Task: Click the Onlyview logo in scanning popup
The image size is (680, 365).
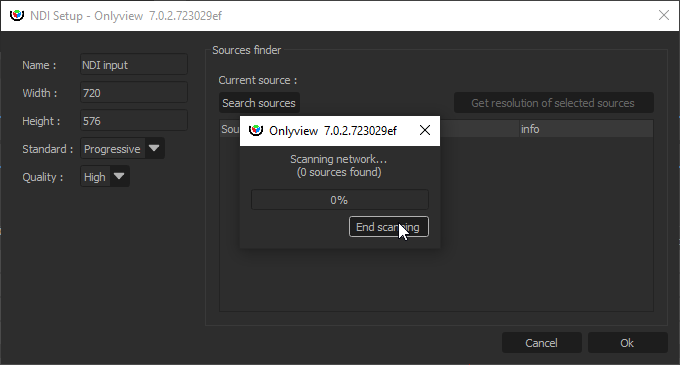Action: click(x=256, y=130)
